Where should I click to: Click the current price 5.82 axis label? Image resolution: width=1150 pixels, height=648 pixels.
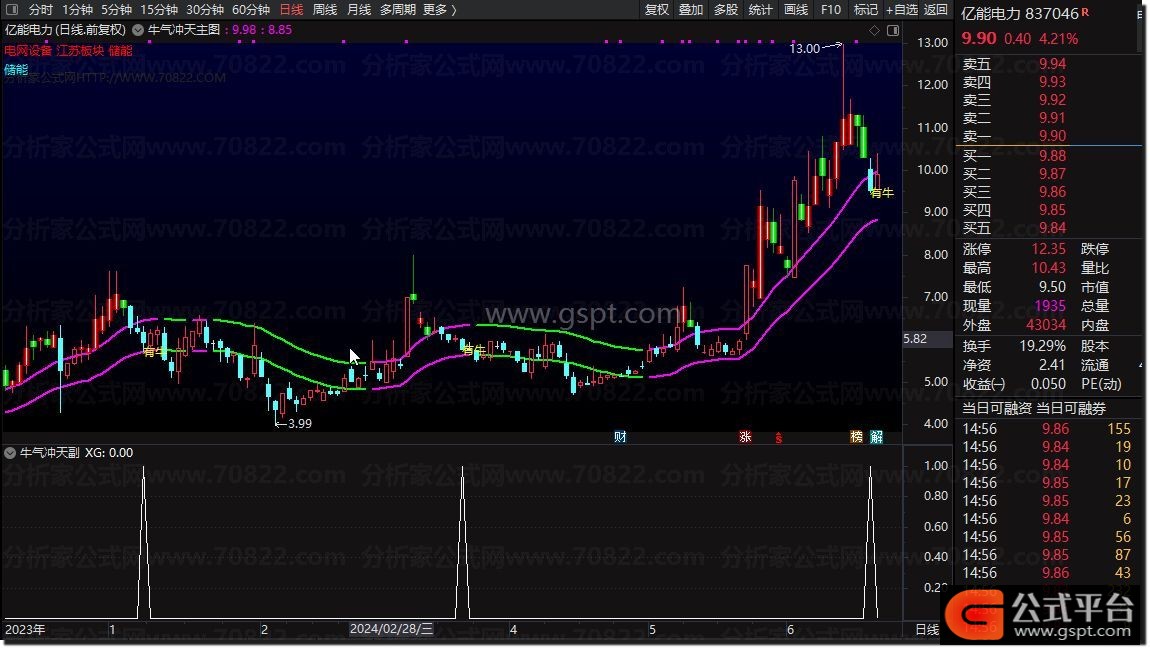click(x=915, y=339)
